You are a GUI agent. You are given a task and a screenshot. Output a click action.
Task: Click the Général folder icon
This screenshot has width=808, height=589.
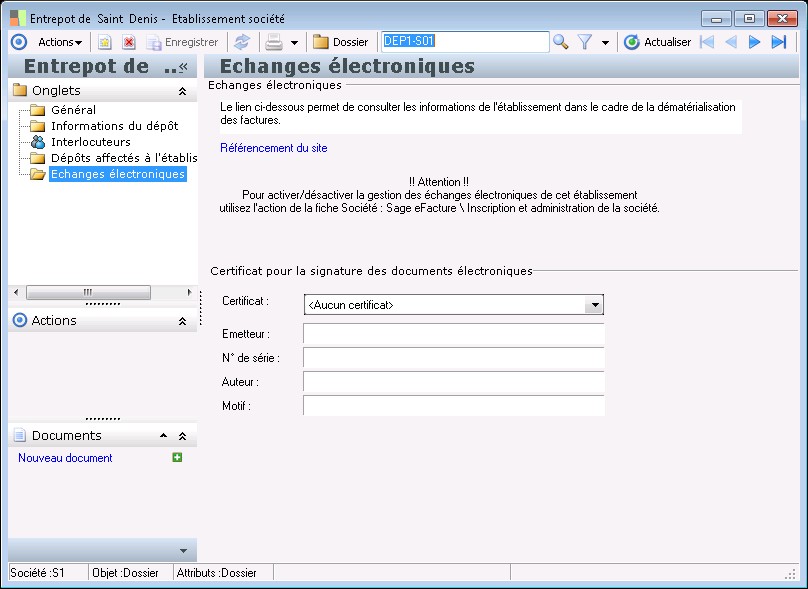click(38, 110)
